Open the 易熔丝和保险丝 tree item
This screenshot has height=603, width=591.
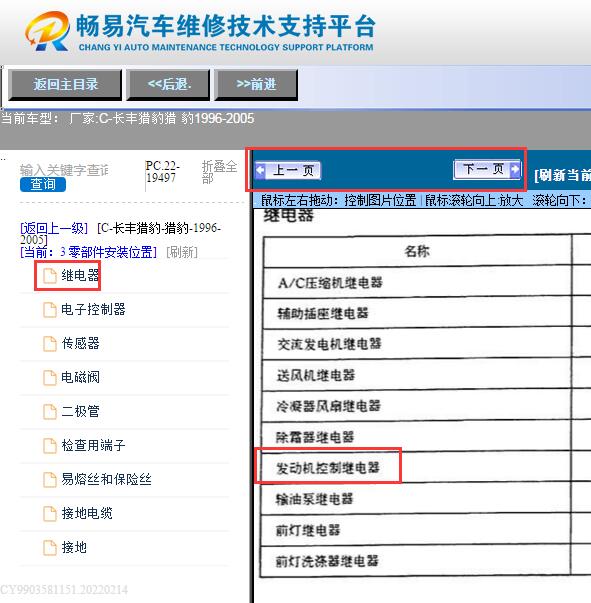click(107, 480)
